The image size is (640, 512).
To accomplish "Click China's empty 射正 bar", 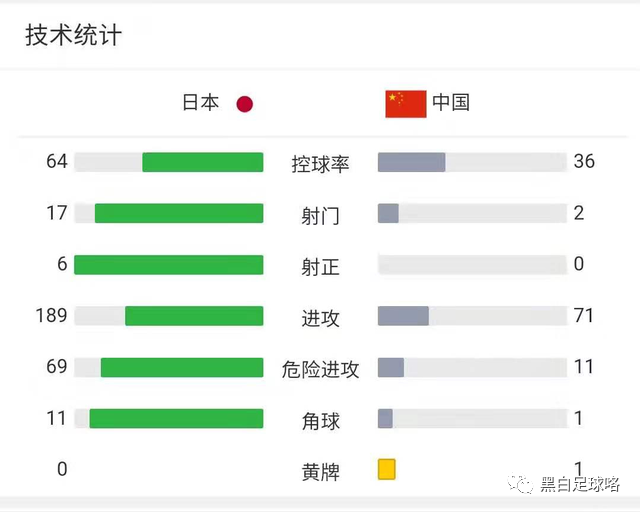I will 472,265.
